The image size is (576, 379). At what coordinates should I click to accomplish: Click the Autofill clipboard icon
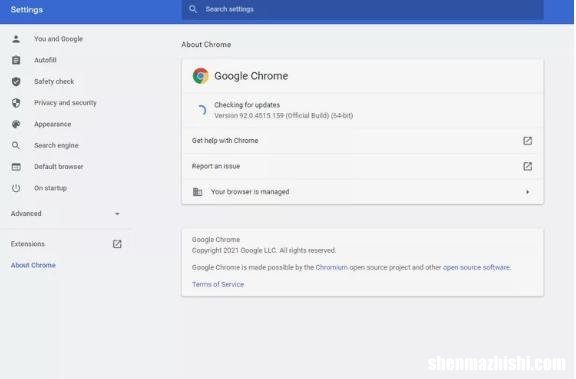(16, 60)
